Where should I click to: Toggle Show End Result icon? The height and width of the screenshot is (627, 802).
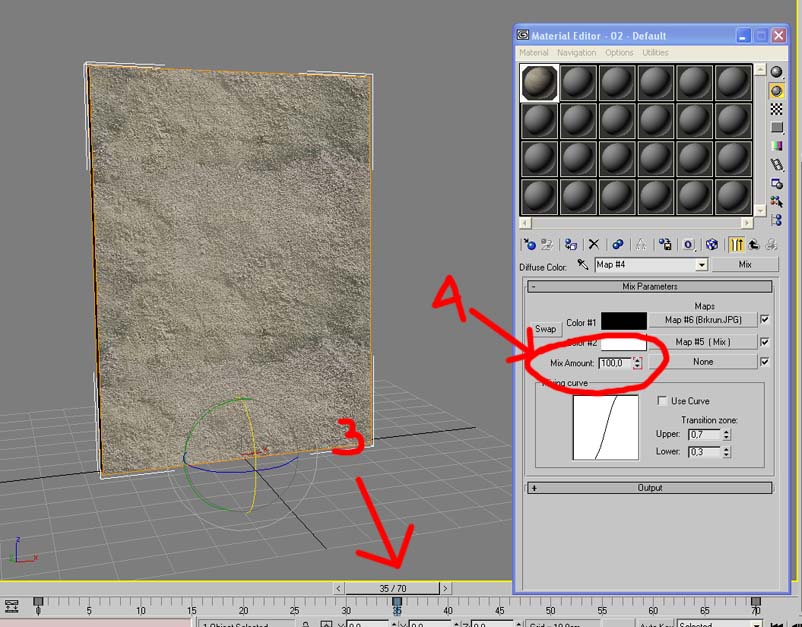point(736,244)
